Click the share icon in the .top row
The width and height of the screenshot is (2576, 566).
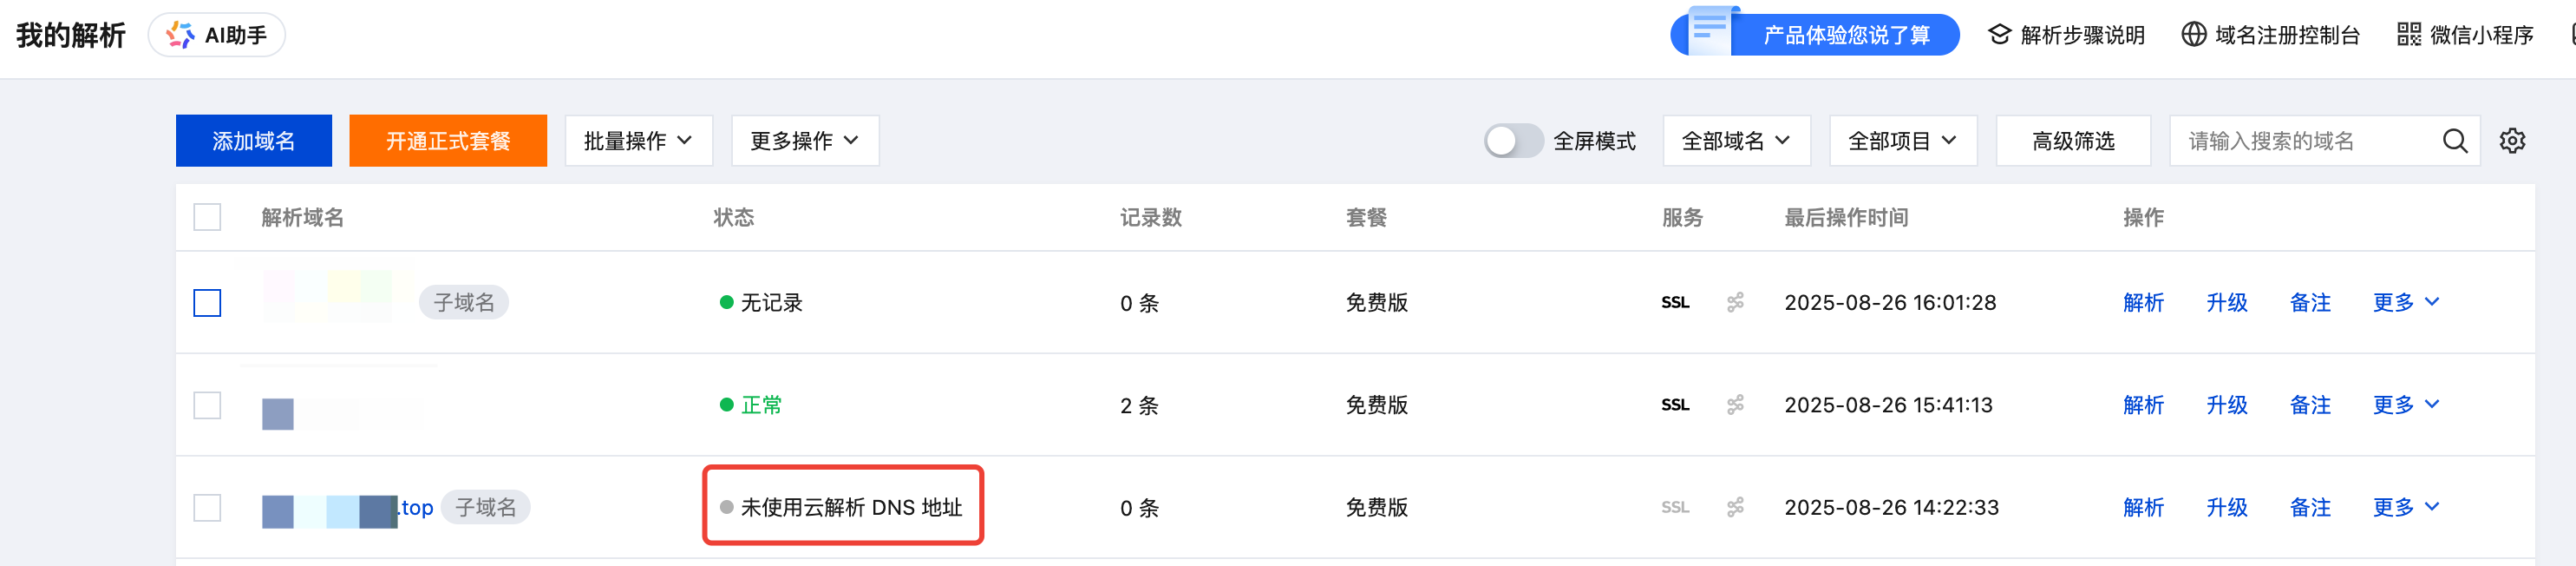pos(1735,508)
